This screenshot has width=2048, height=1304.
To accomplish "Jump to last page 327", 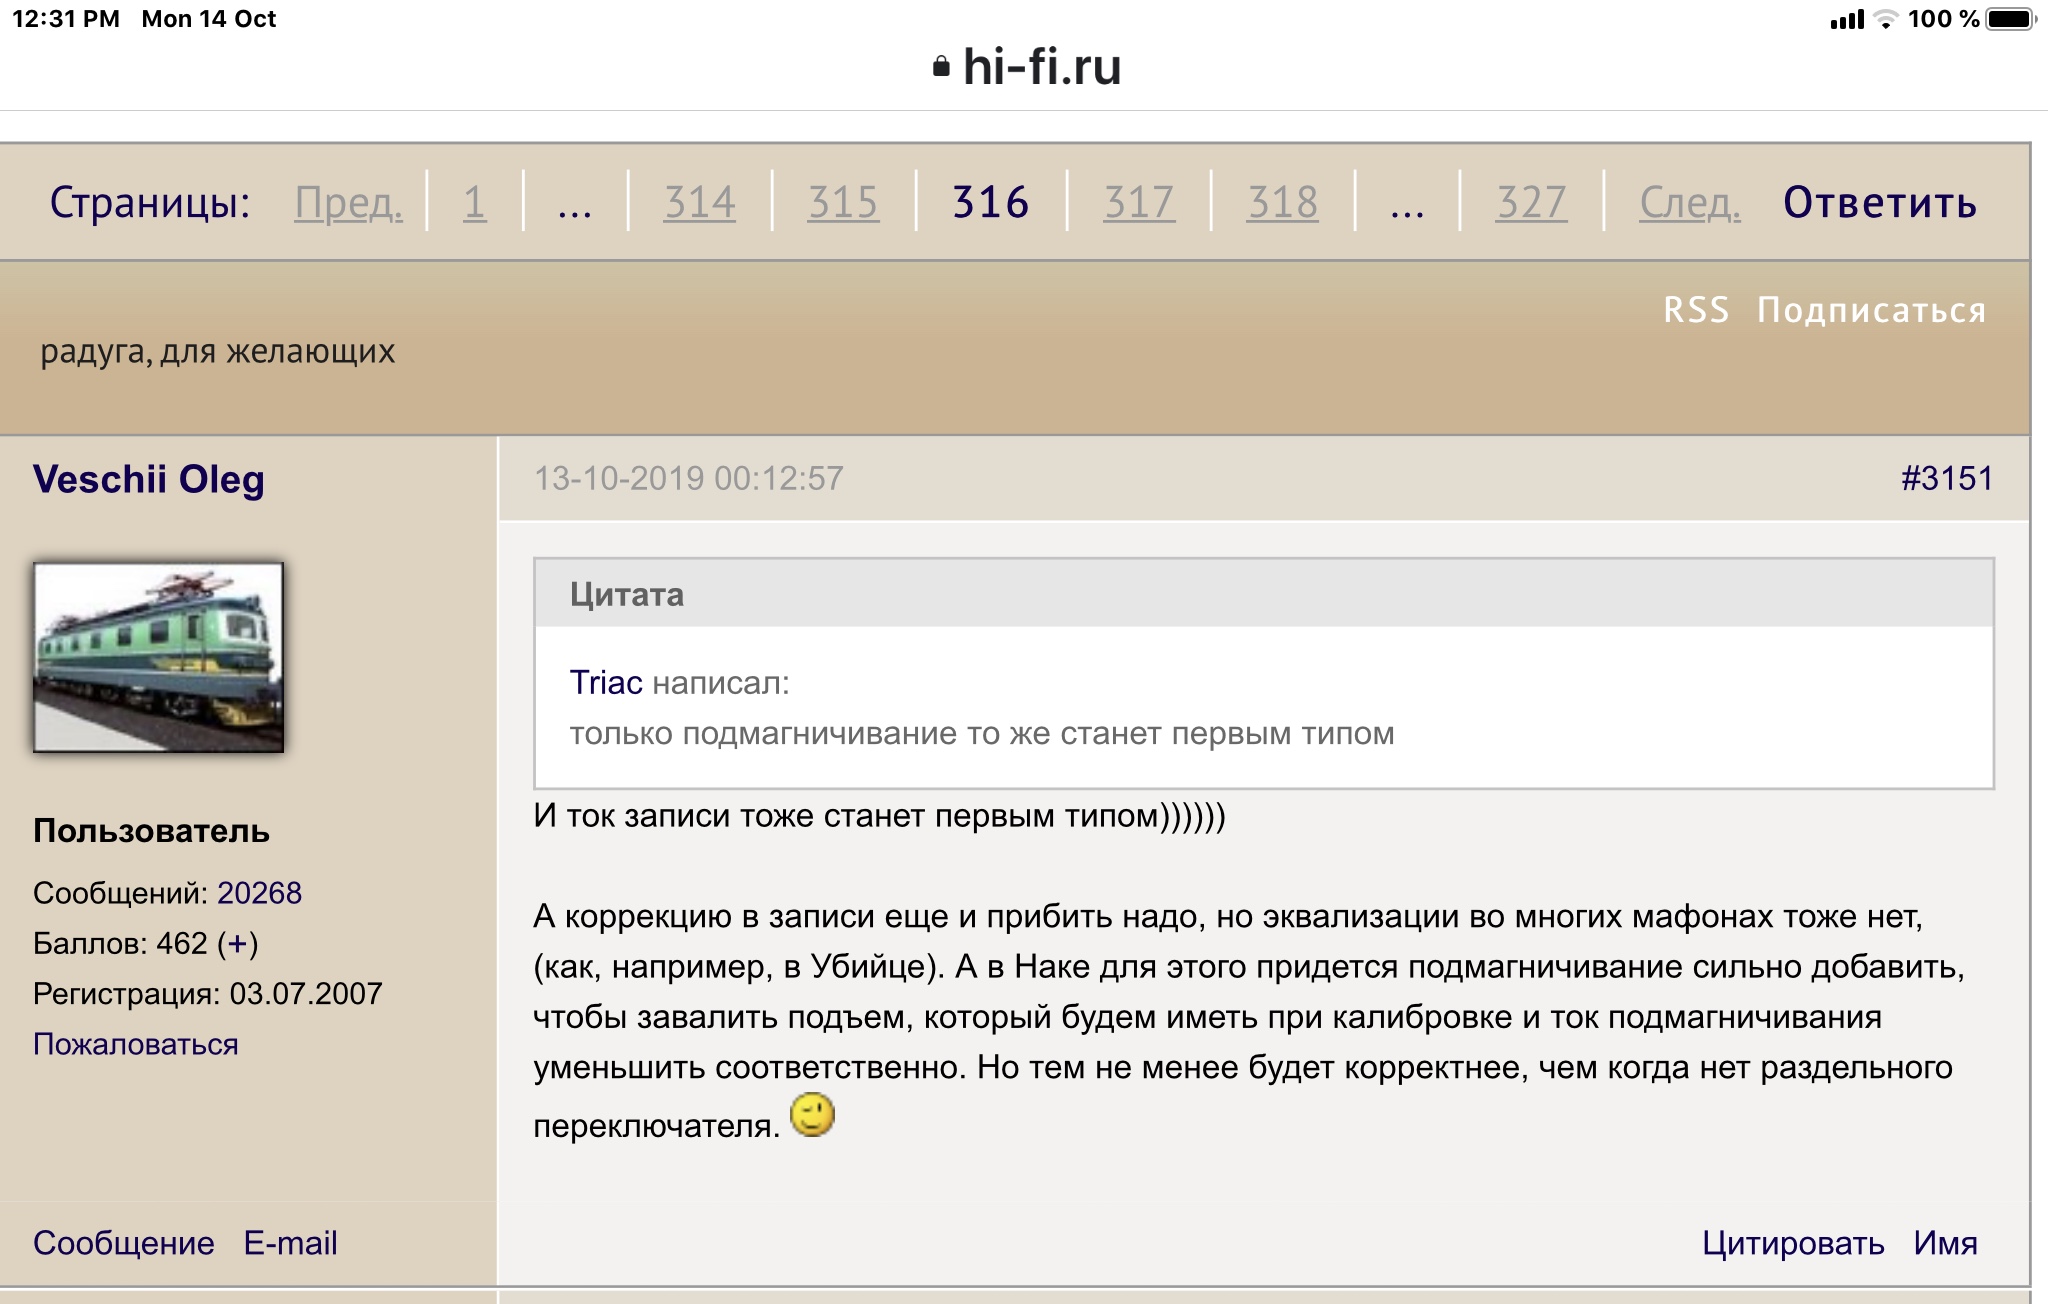I will (x=1530, y=202).
